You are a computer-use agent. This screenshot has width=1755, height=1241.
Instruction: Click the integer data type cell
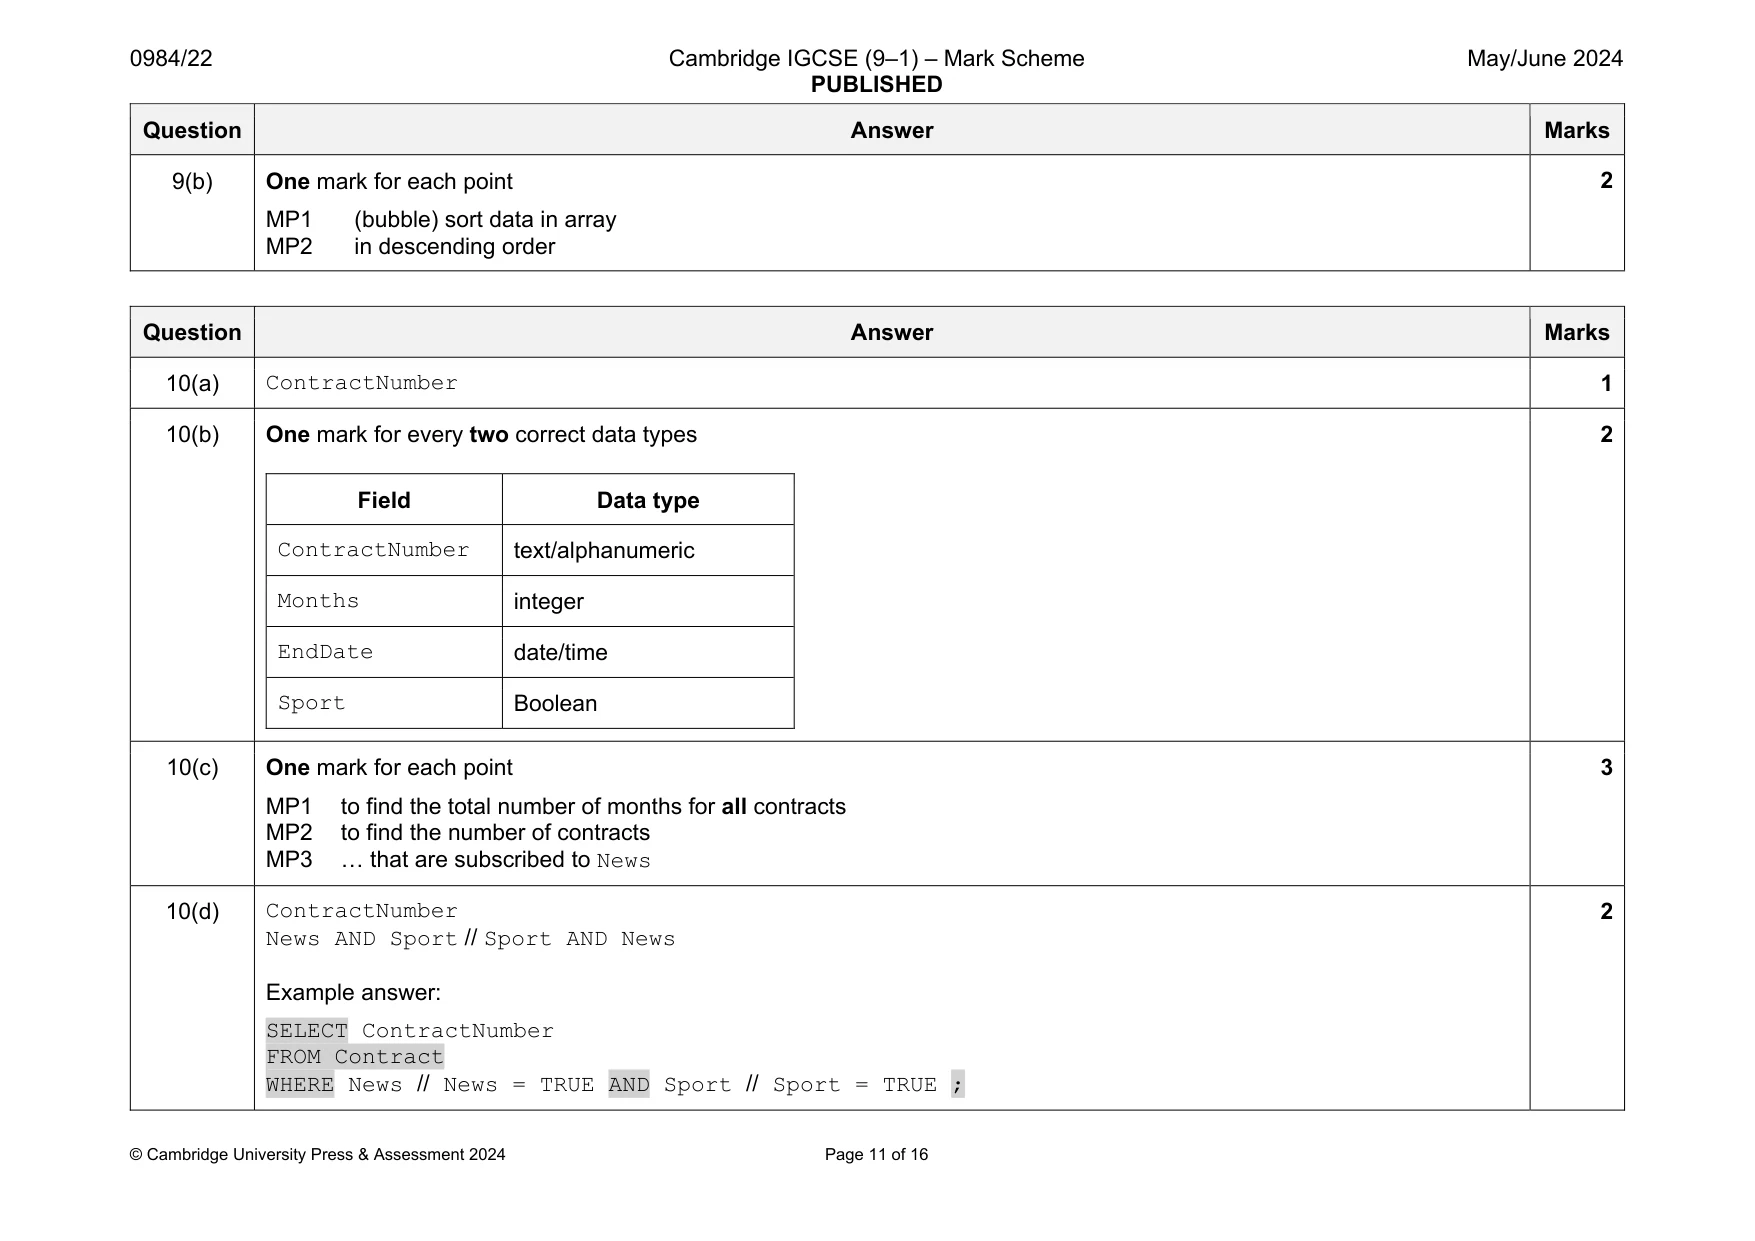pyautogui.click(x=648, y=602)
